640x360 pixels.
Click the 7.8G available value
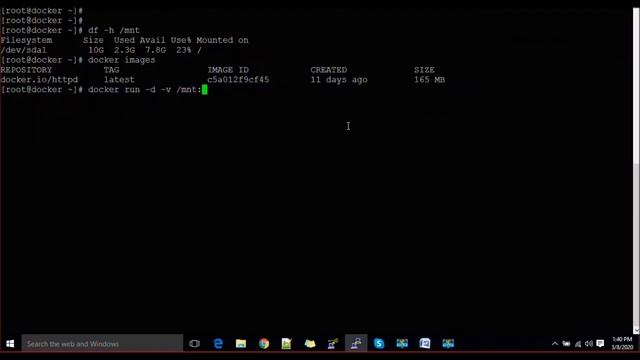click(156, 50)
